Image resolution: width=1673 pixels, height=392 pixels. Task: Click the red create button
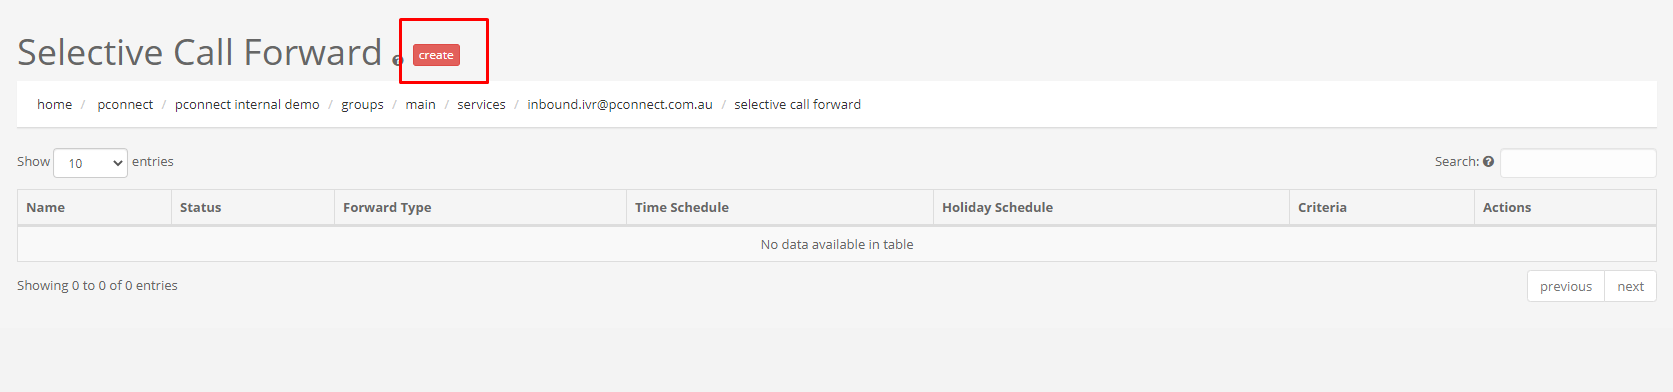436,55
